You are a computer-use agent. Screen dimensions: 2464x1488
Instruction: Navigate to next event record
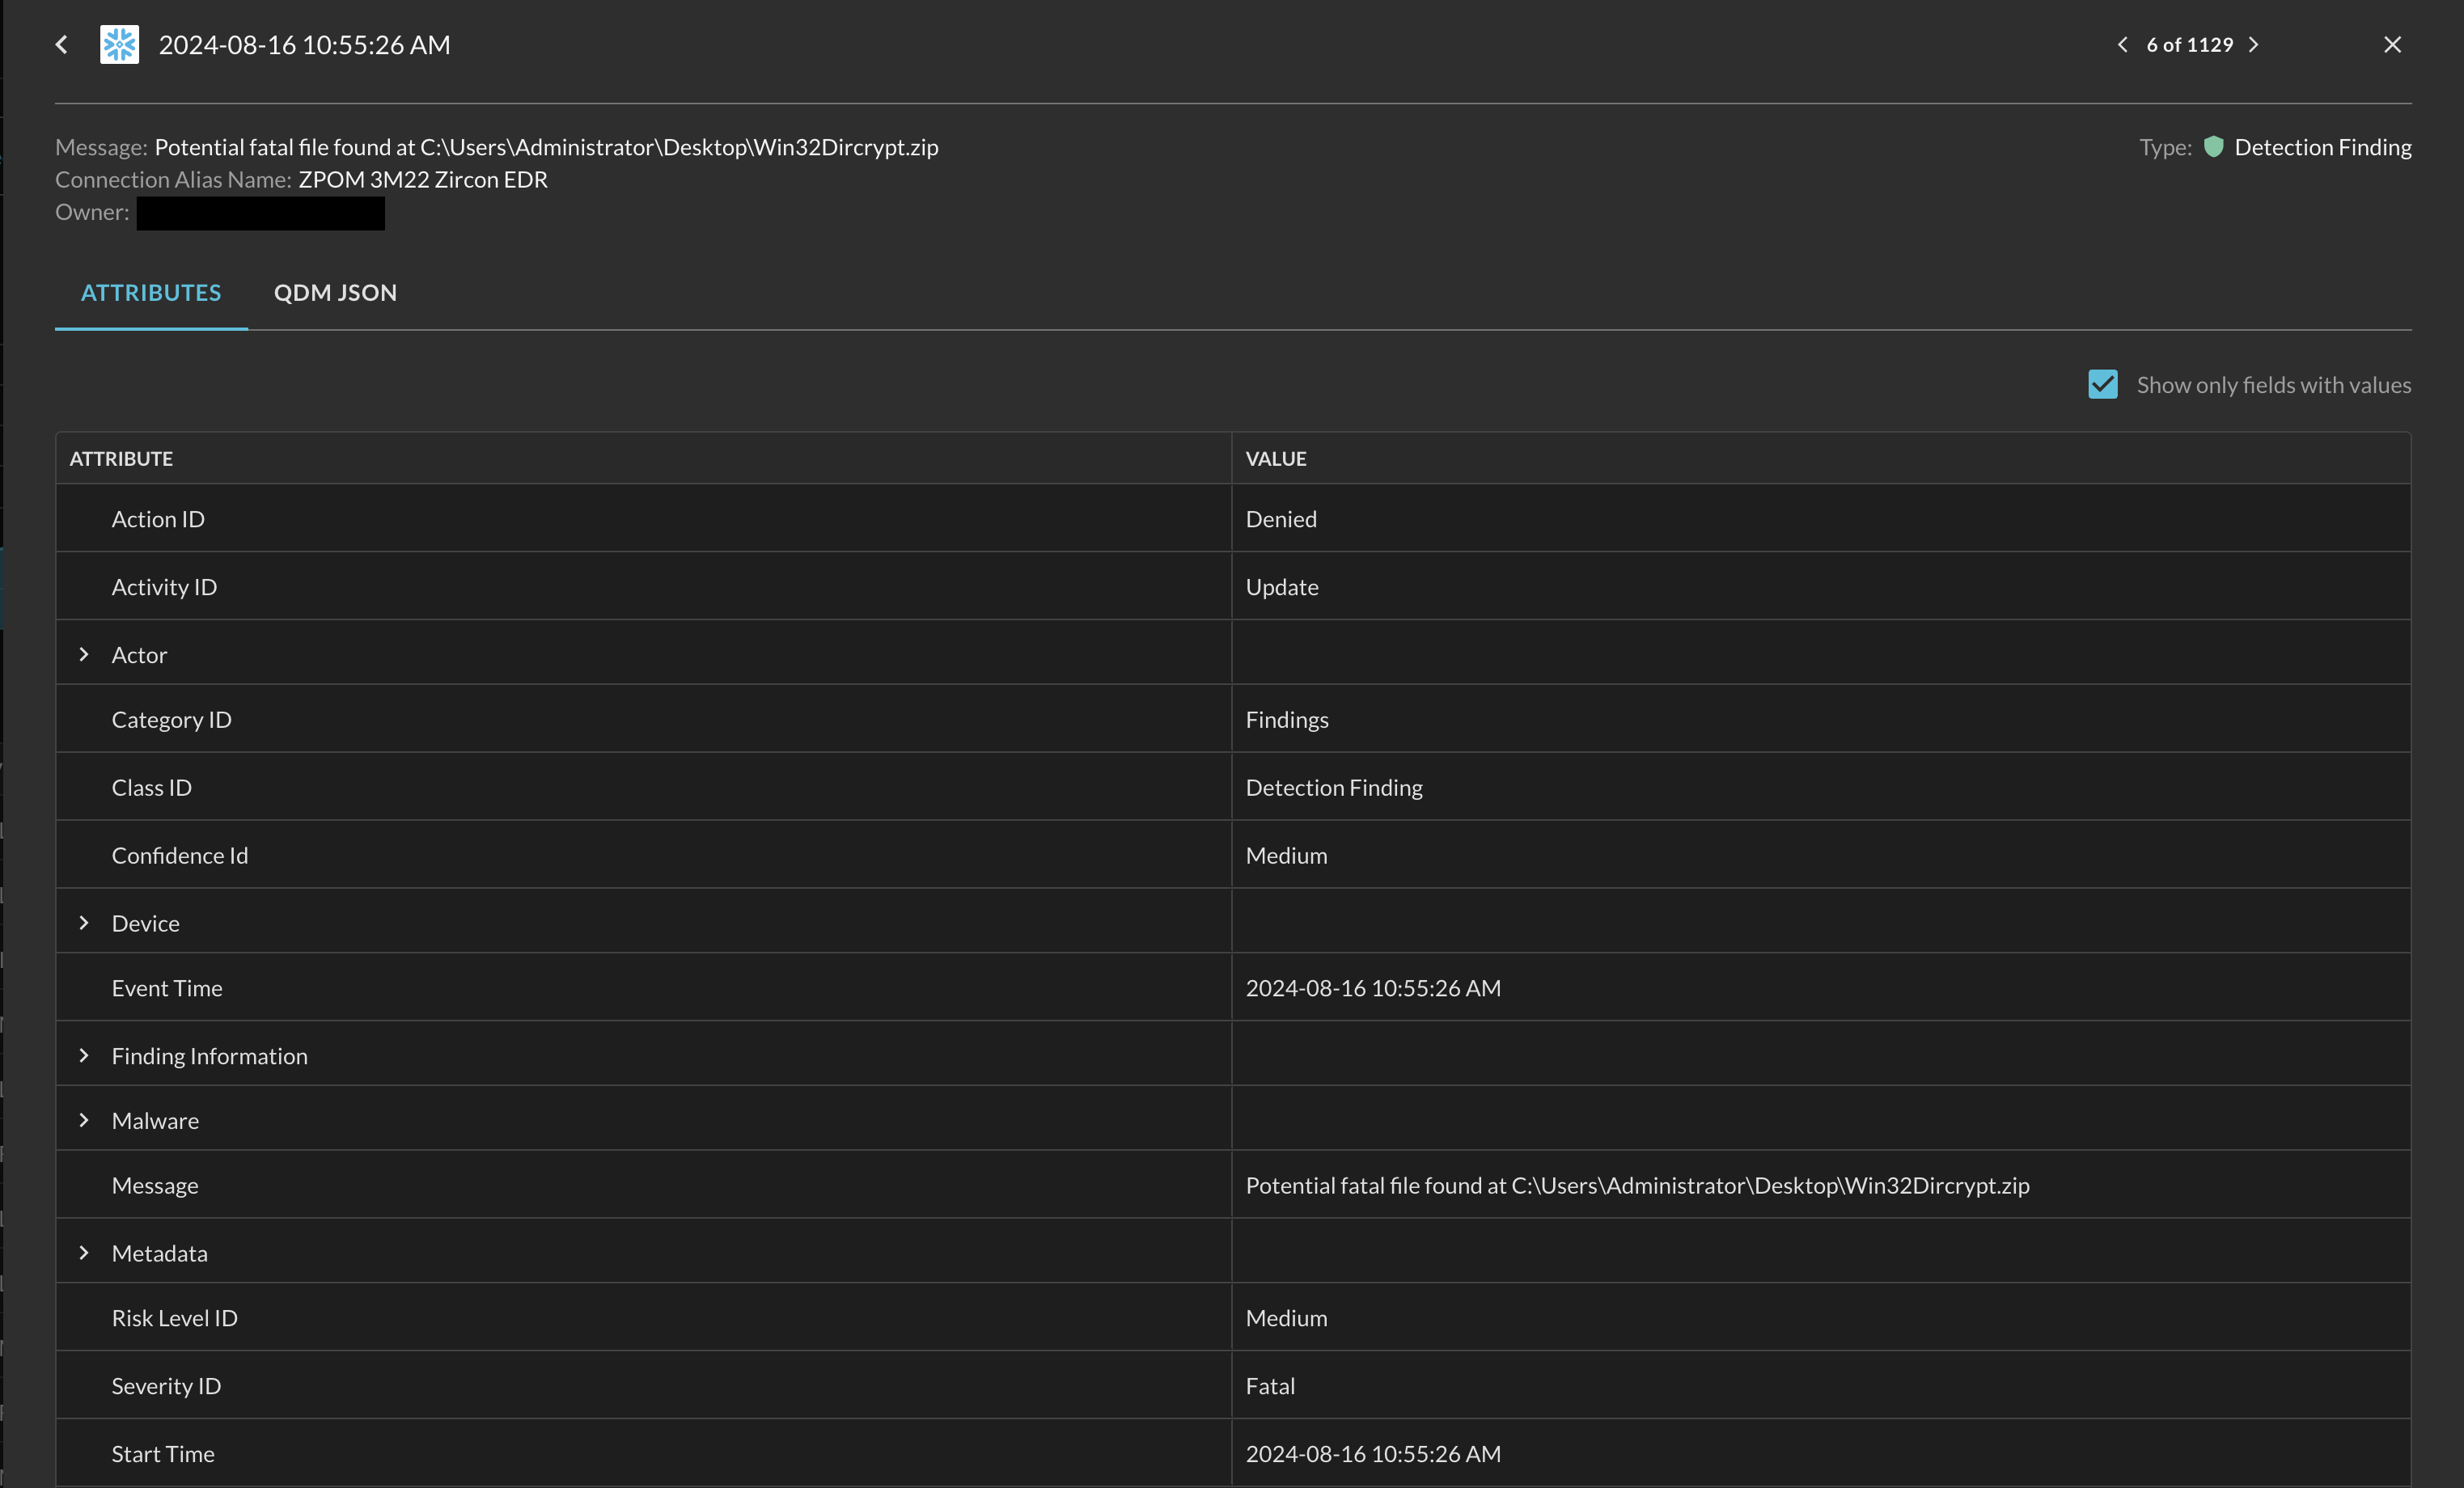2254,44
